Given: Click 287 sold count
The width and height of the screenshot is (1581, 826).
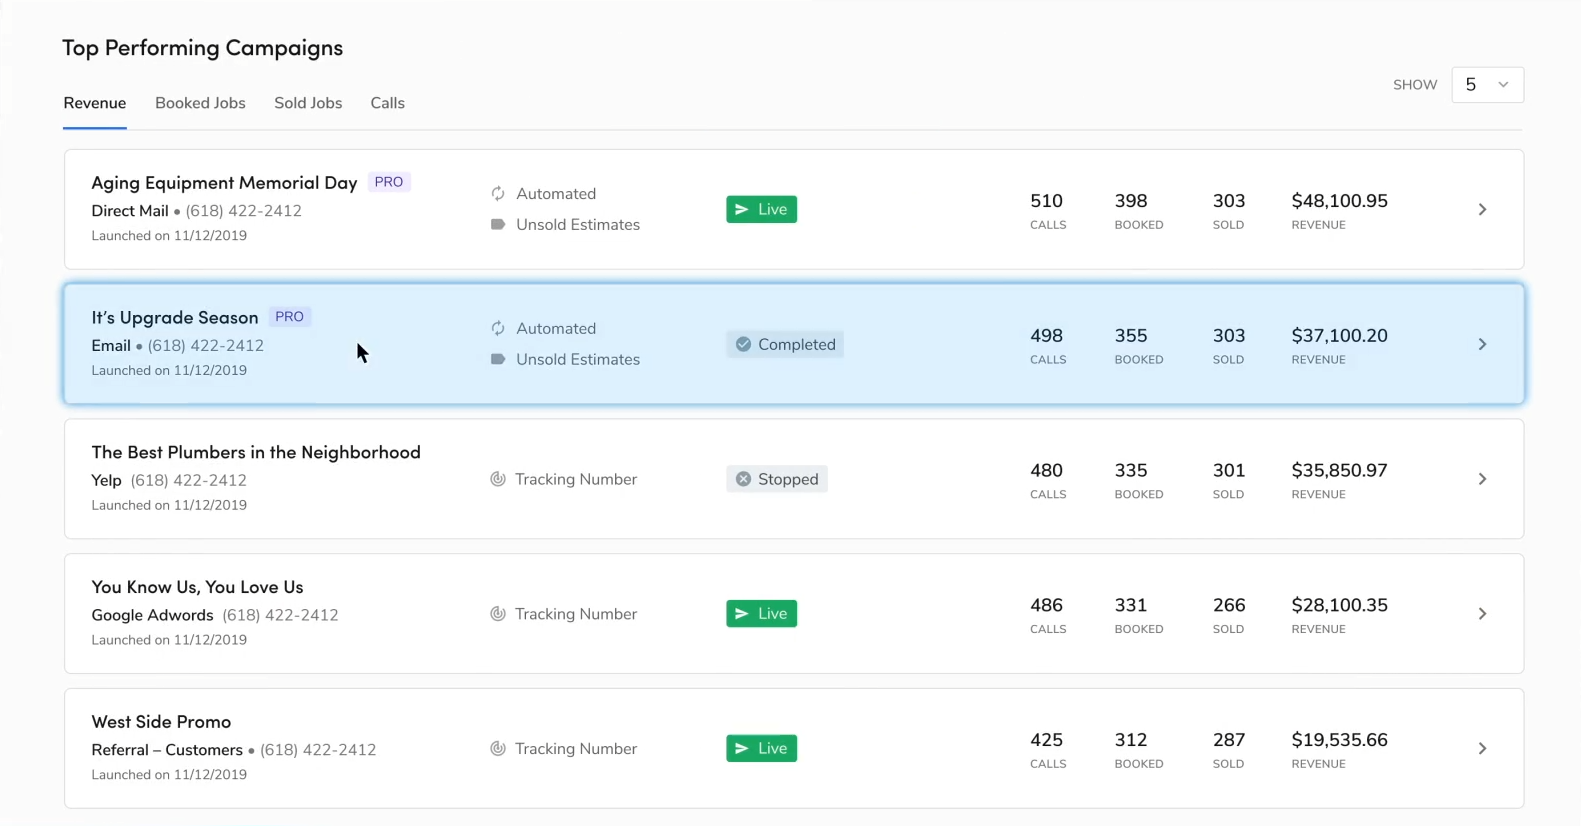Looking at the screenshot, I should (1229, 740).
